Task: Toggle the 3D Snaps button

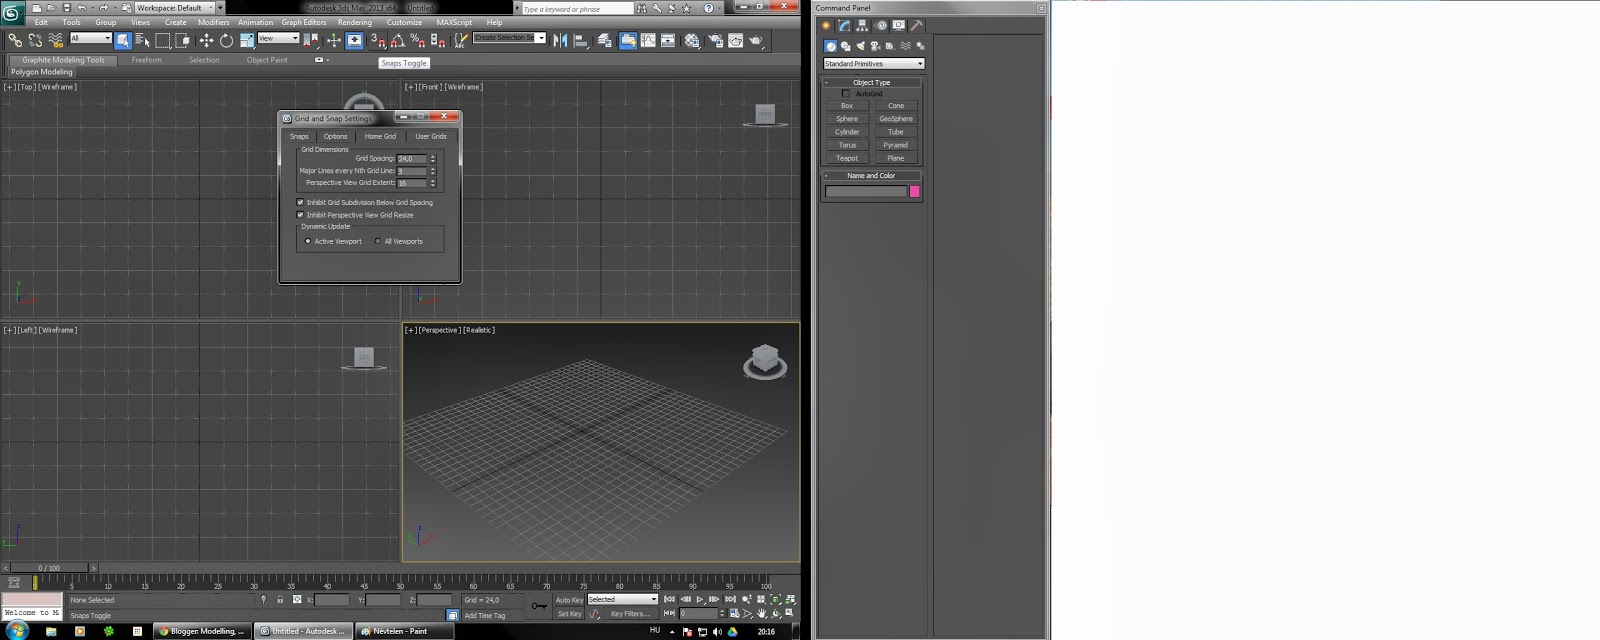Action: point(378,40)
